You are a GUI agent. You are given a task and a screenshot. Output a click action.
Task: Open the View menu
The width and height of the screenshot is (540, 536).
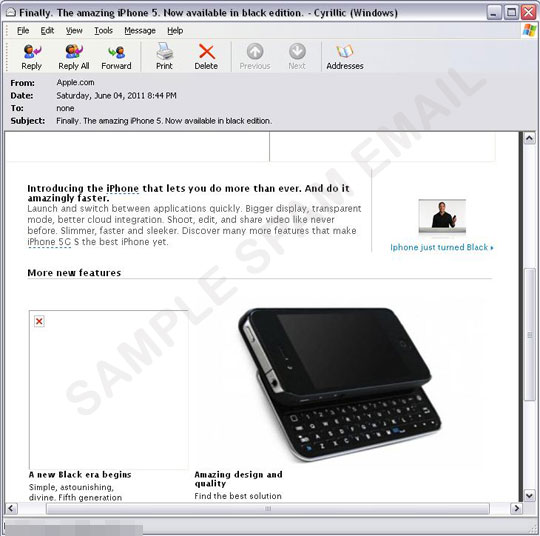pos(74,31)
